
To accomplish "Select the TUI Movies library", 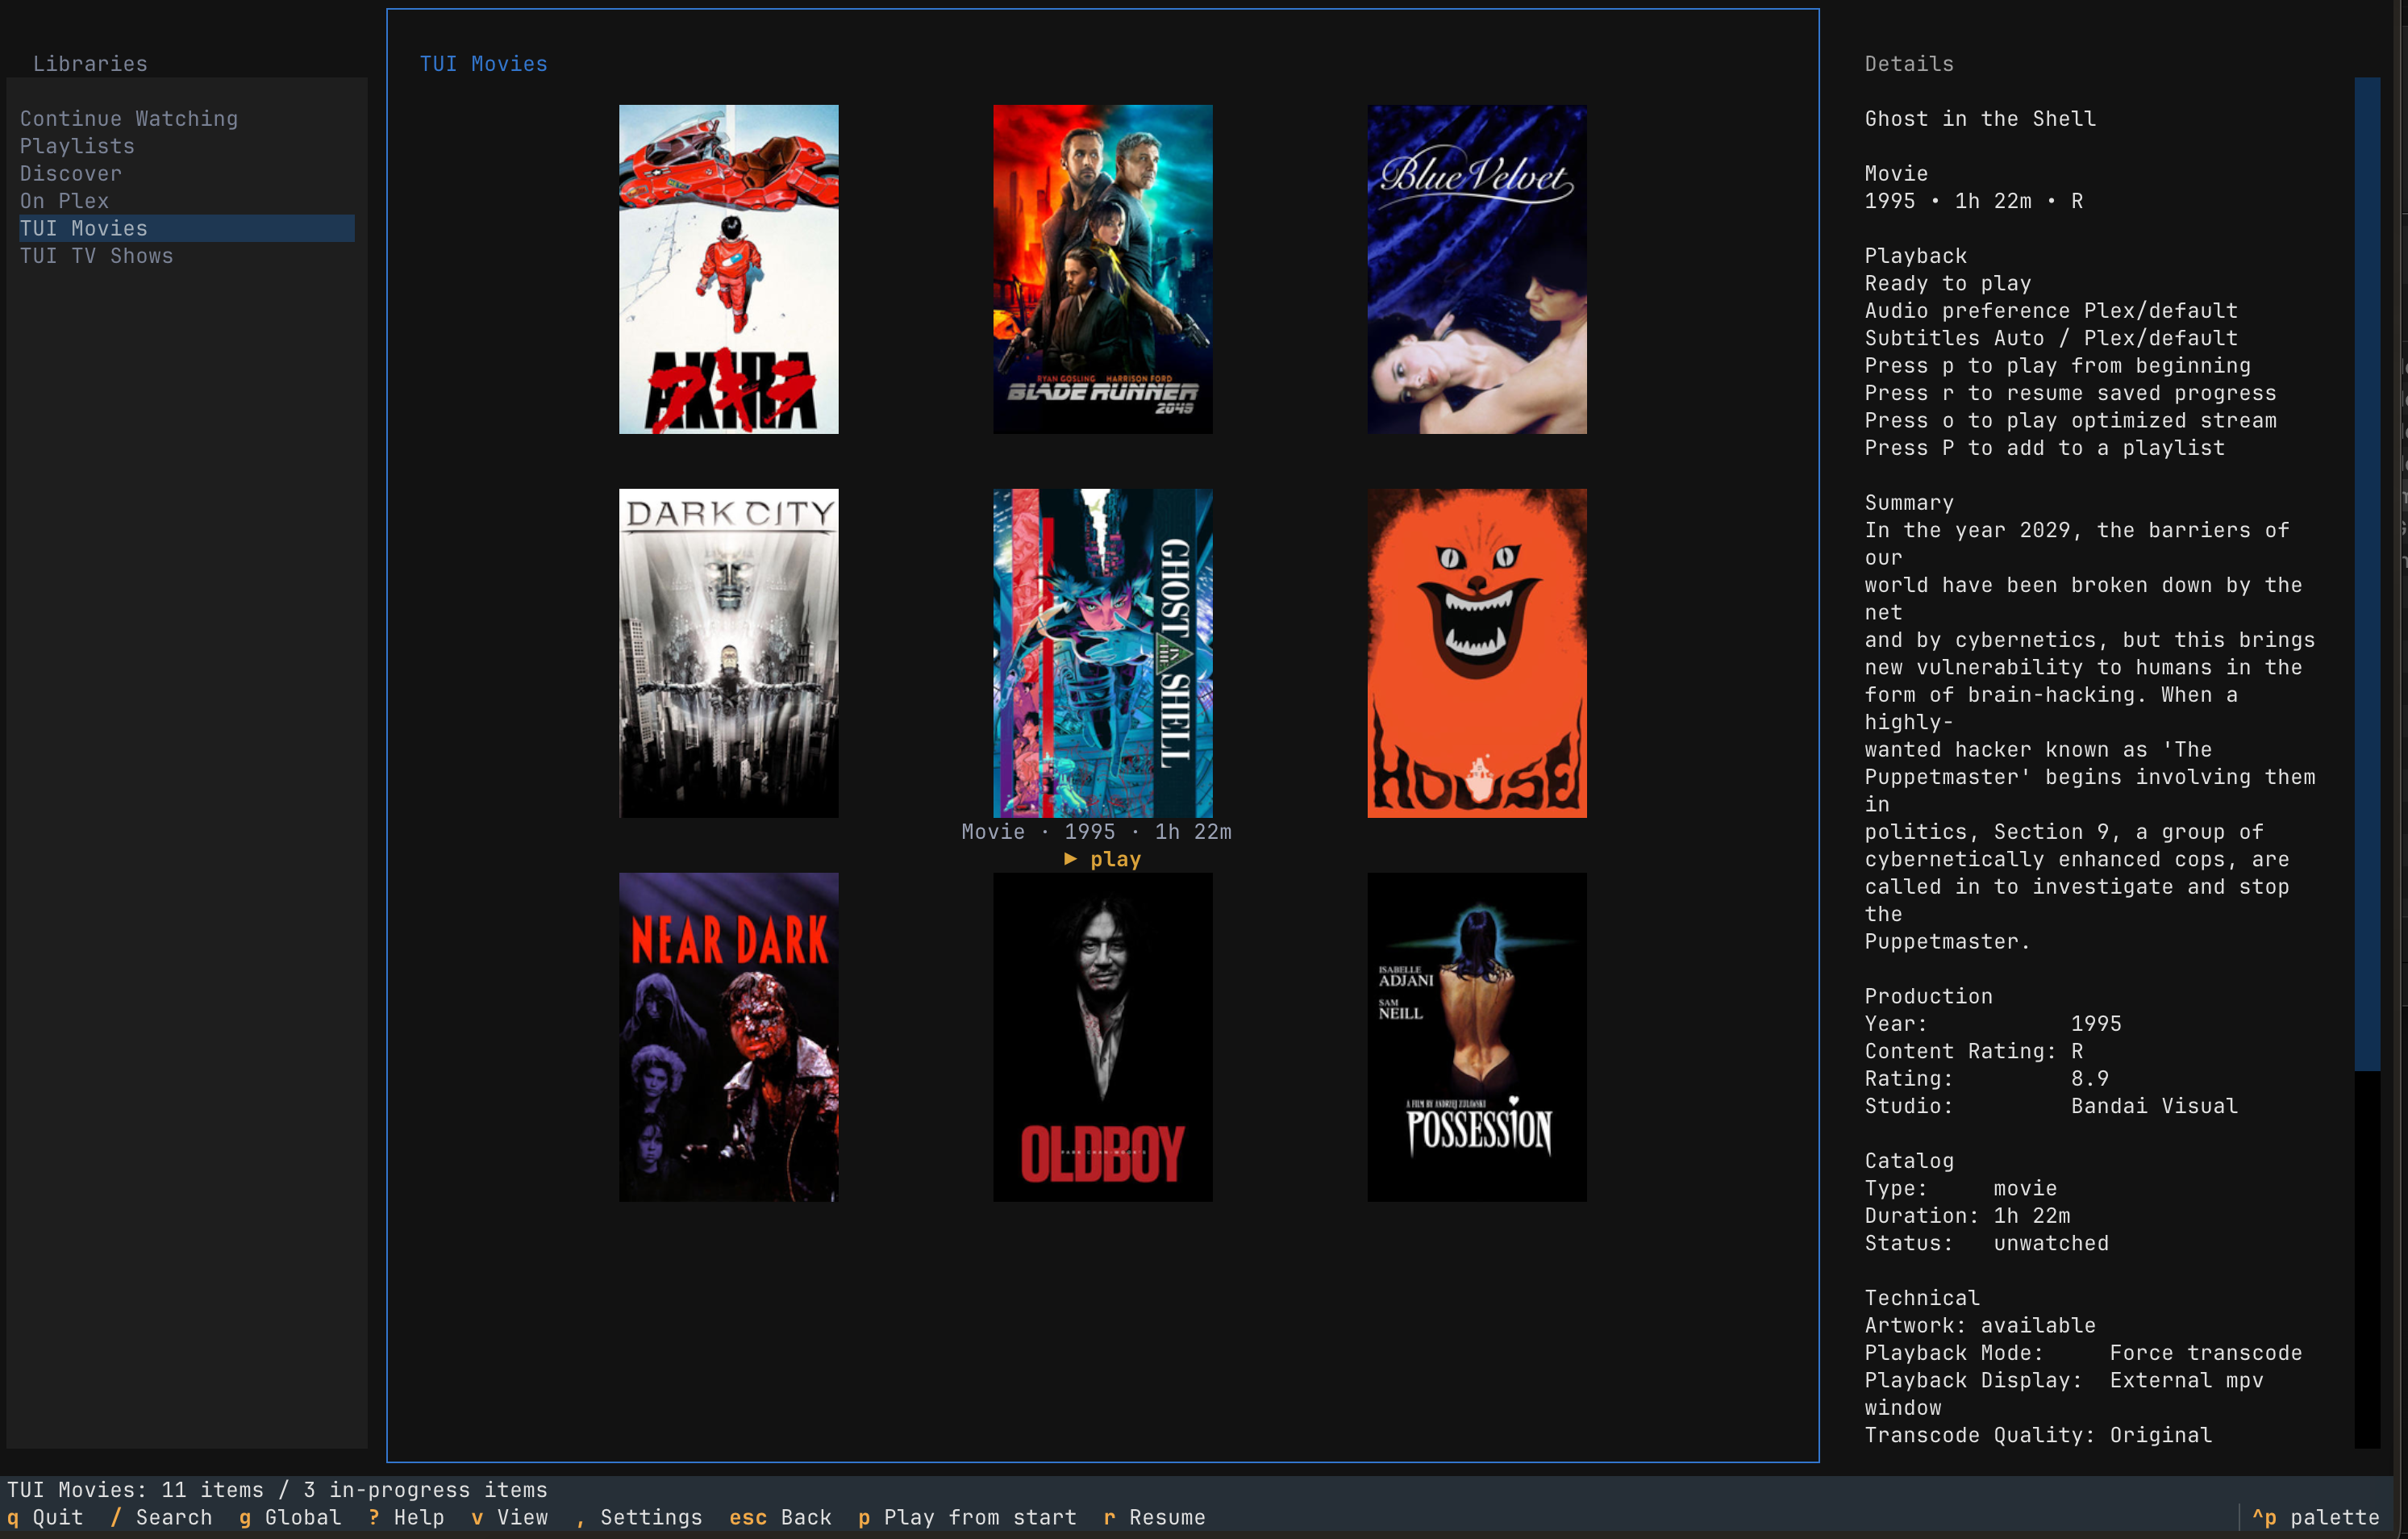I will (x=187, y=229).
